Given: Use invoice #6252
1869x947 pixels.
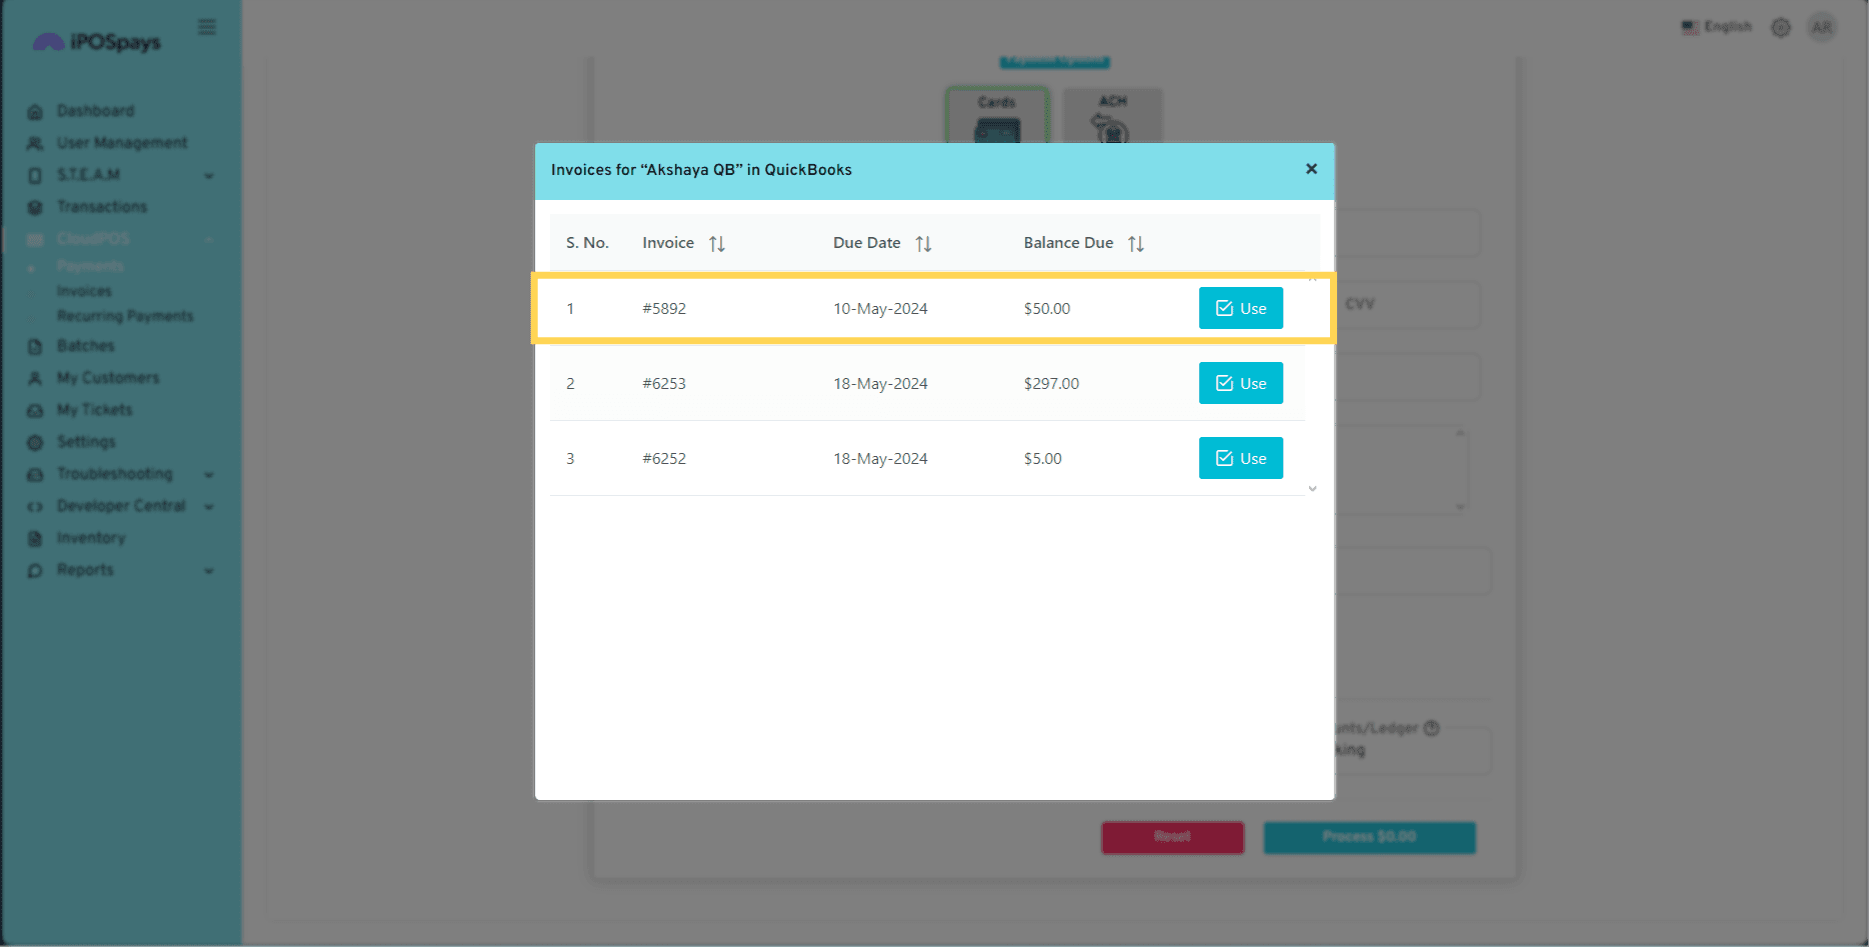Looking at the screenshot, I should point(1240,458).
